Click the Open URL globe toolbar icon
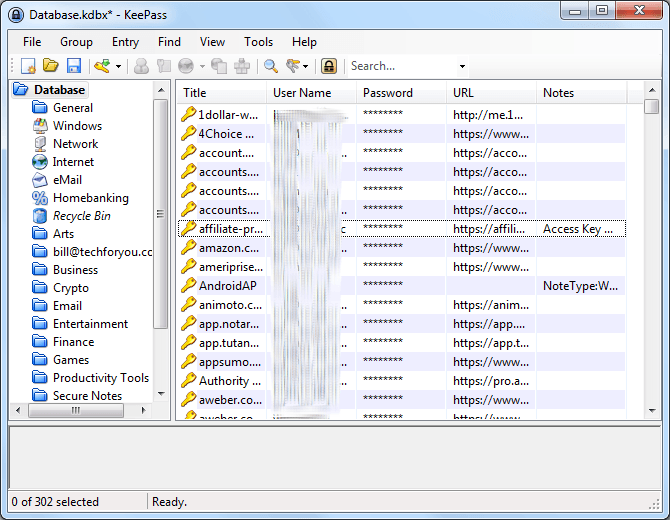Viewport: 670px width, 520px height. [186, 66]
